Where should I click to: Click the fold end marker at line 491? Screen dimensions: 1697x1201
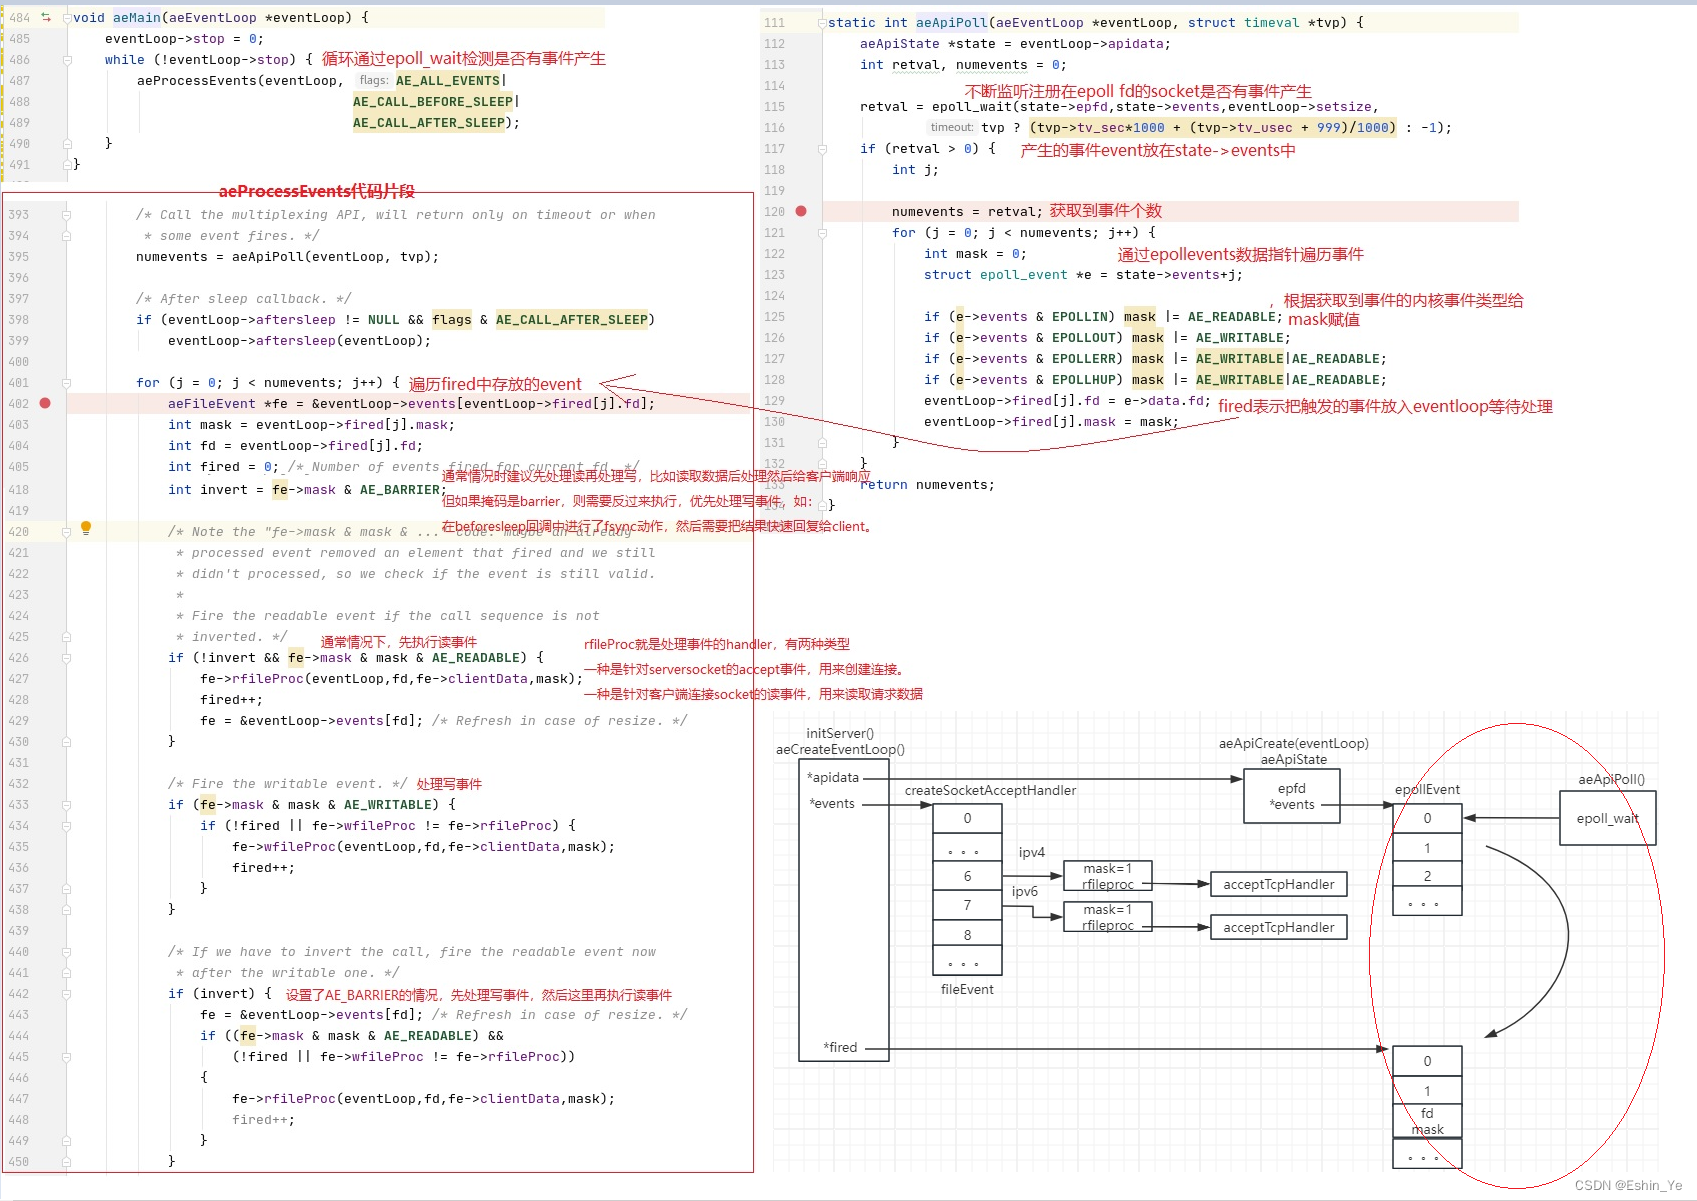67,165
